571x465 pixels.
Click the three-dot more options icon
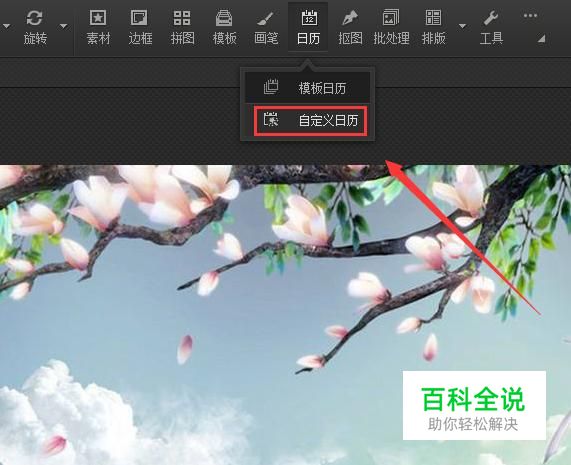(x=530, y=16)
